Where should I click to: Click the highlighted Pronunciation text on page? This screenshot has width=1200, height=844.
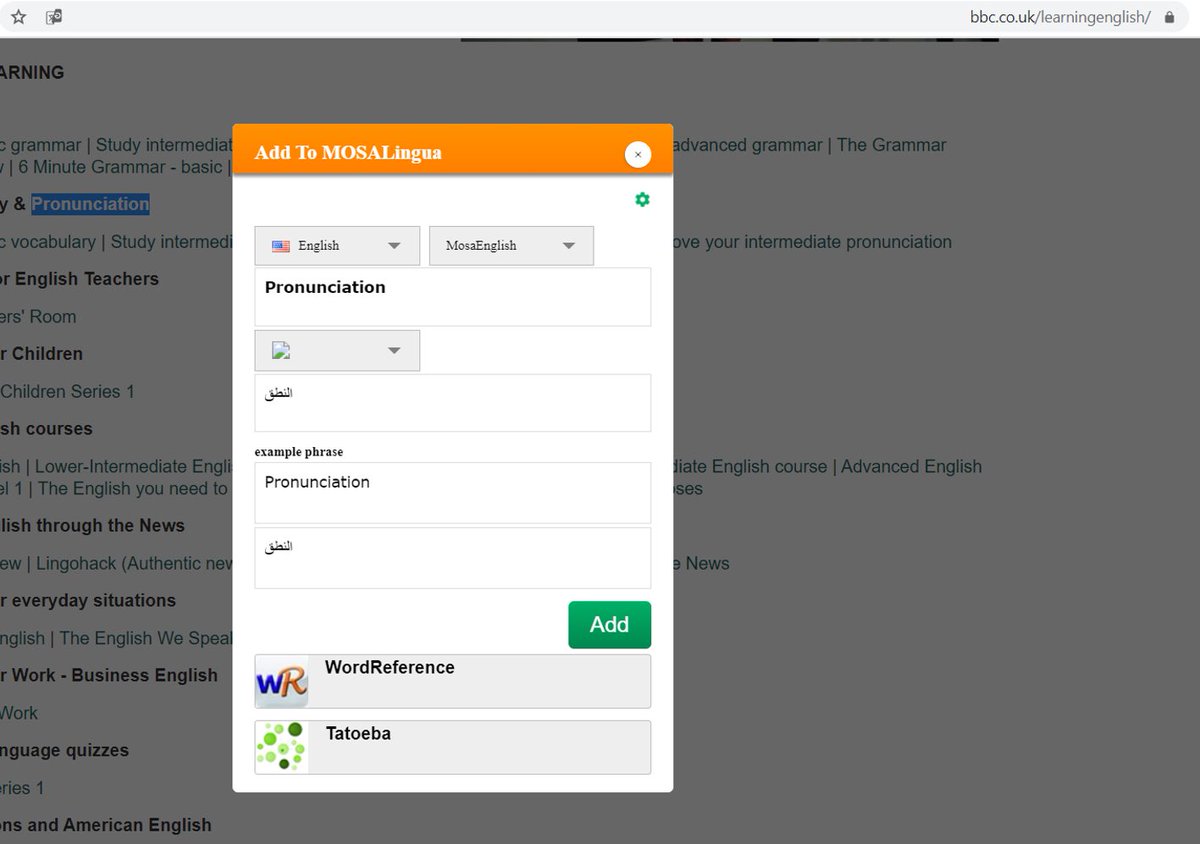90,204
